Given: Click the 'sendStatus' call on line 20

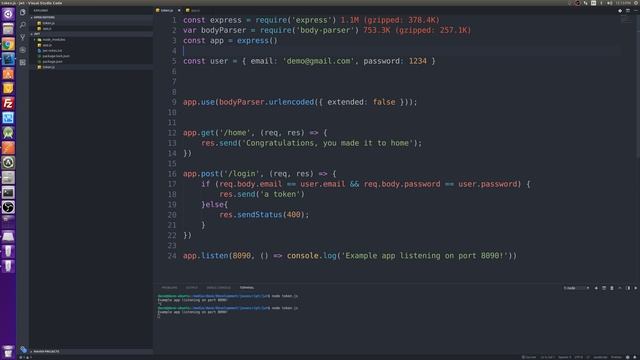Looking at the screenshot, I should pos(259,215).
